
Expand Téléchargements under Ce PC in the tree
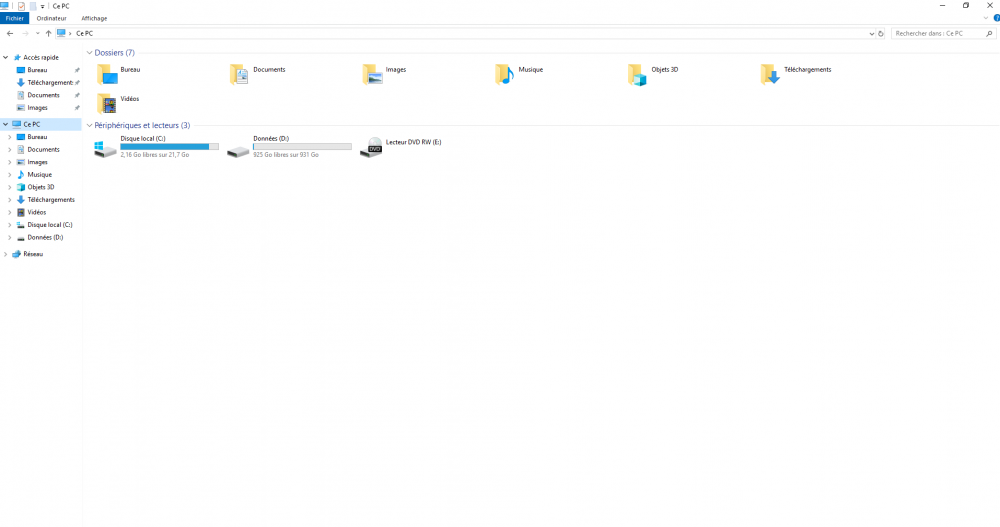(10, 200)
